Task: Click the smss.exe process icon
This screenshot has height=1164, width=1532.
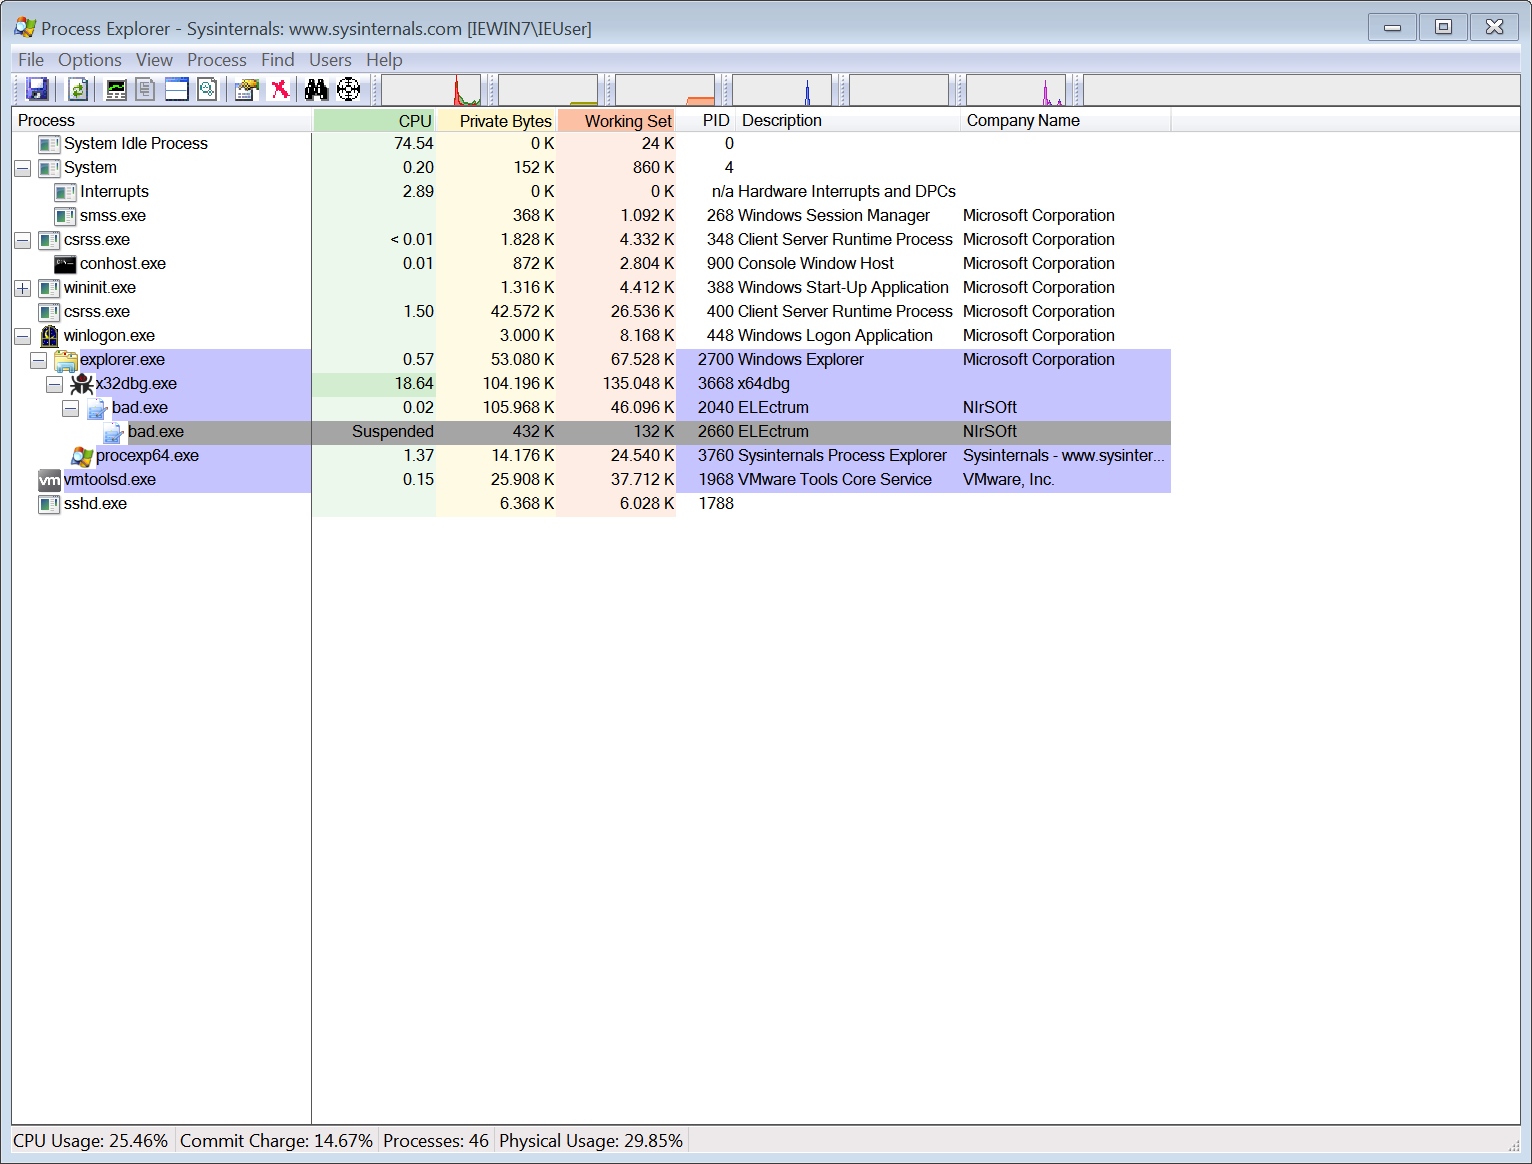Action: tap(65, 216)
